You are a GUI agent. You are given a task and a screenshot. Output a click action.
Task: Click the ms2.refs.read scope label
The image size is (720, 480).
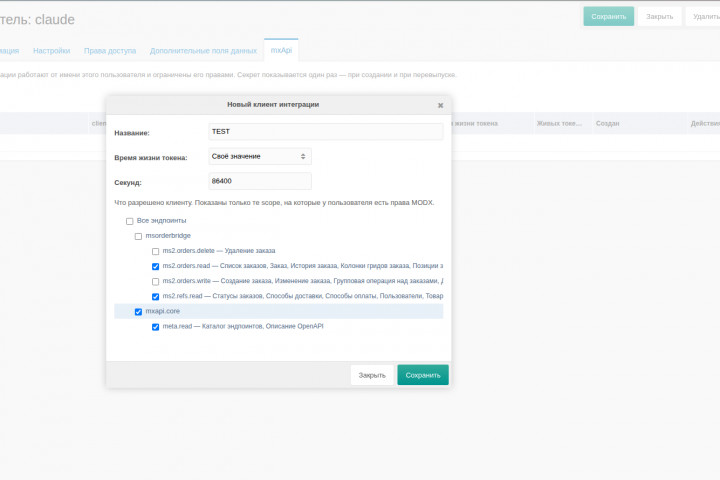pyautogui.click(x=303, y=296)
